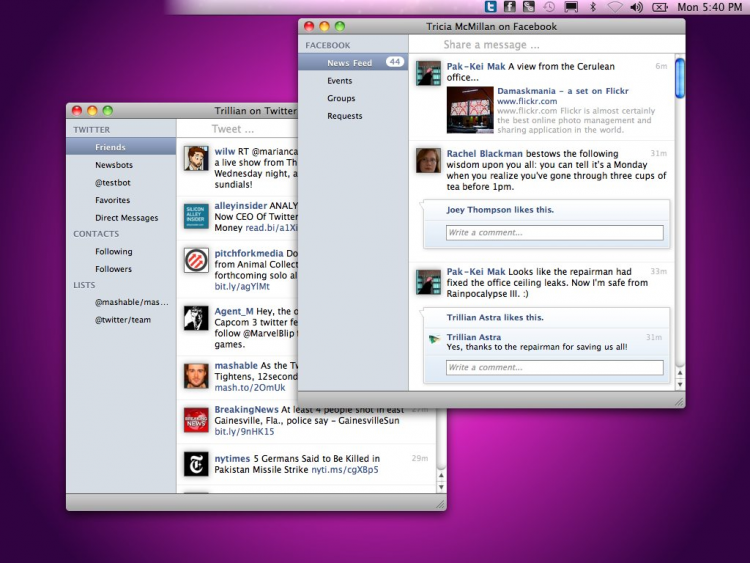Click BreakingNews avatar icon

[x=196, y=420]
